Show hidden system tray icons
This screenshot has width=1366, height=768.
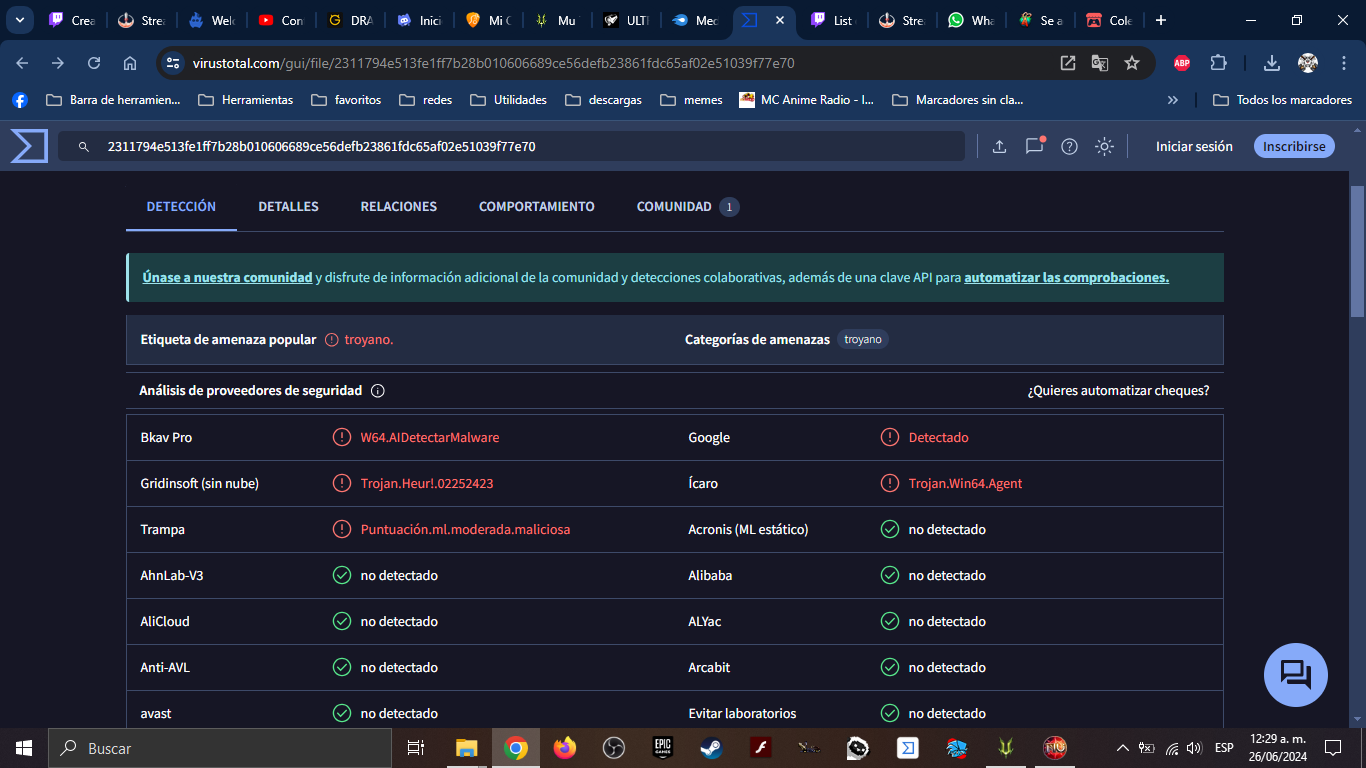tap(1122, 748)
